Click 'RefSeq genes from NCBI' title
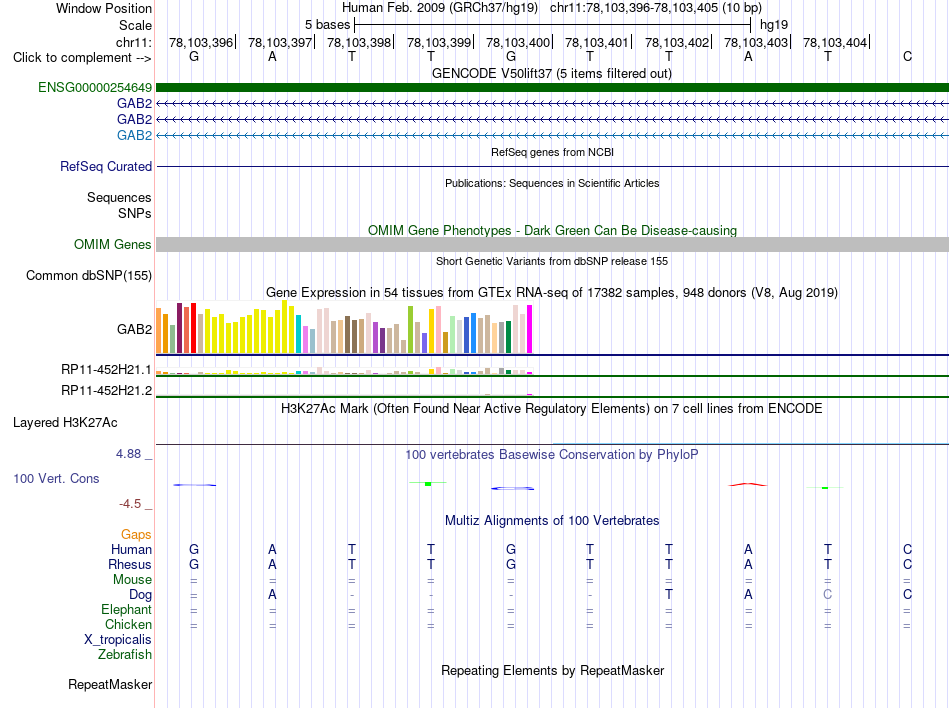Viewport: 950px width, 708px height. point(553,153)
